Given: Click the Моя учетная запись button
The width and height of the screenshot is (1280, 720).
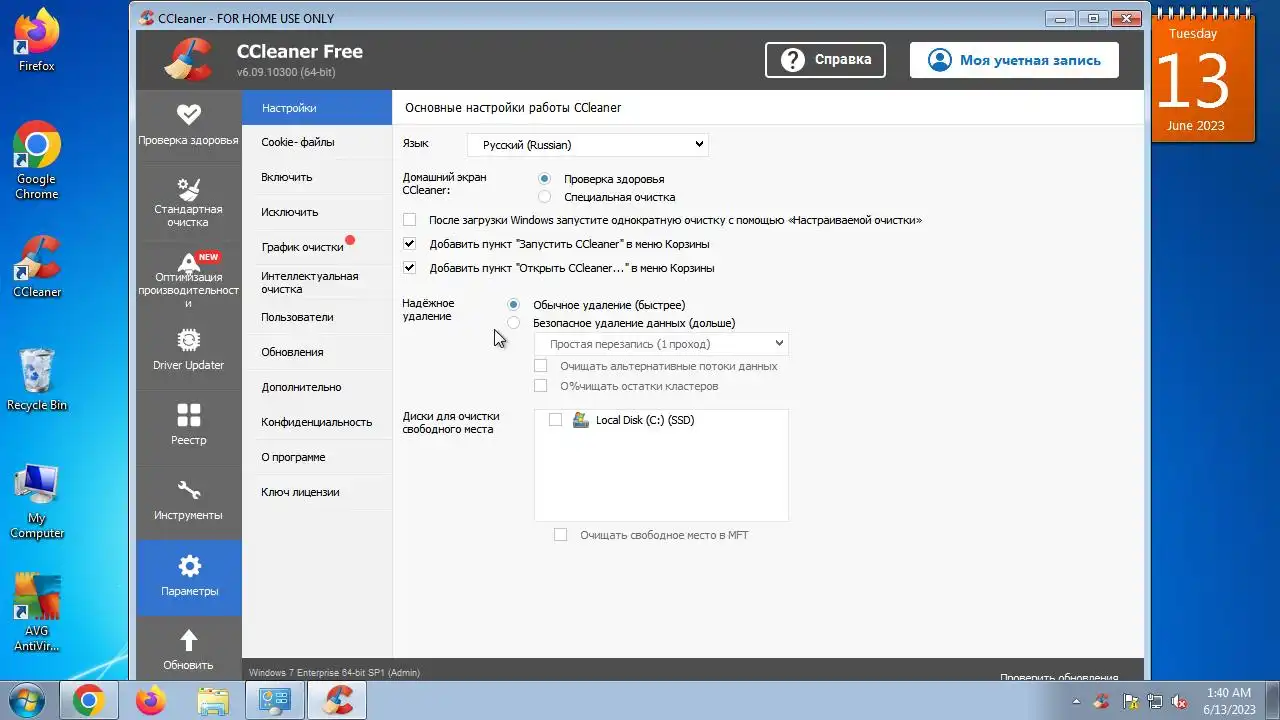Looking at the screenshot, I should pos(1014,60).
